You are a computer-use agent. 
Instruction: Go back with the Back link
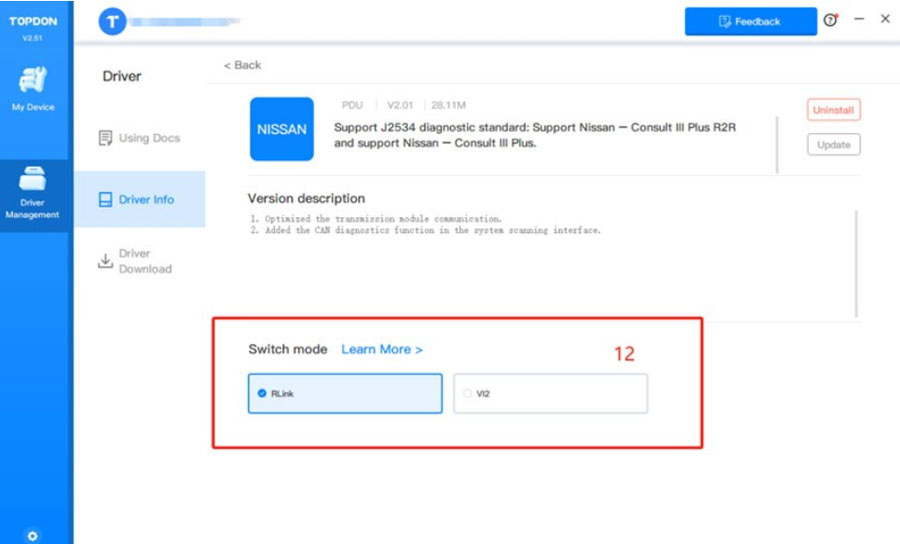point(243,65)
